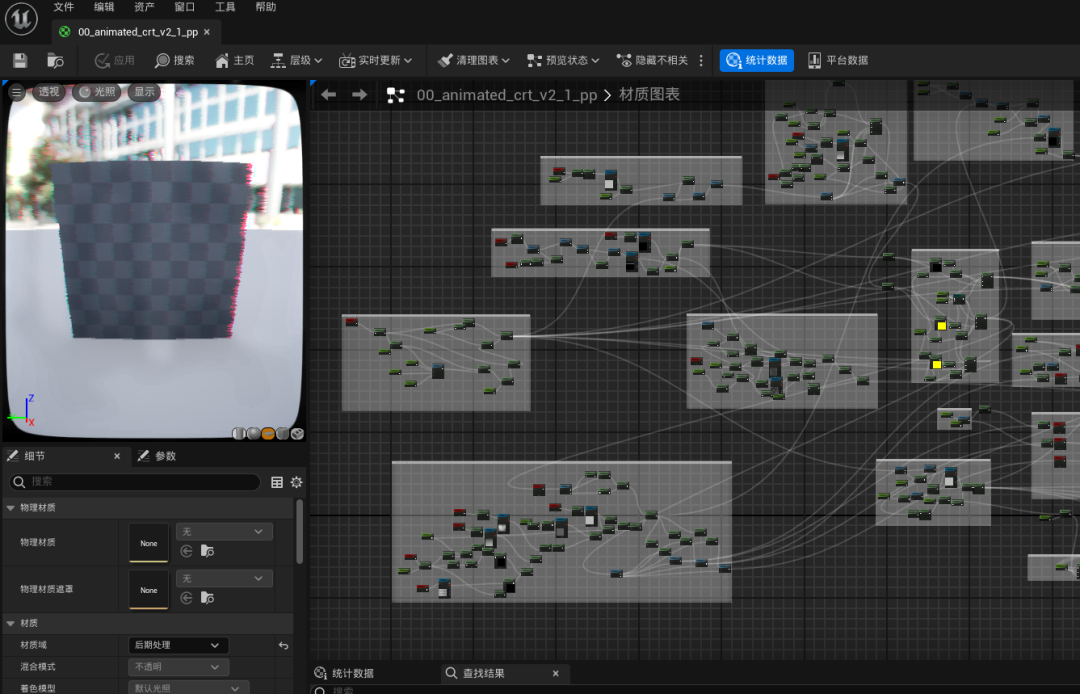Image resolution: width=1080 pixels, height=694 pixels.
Task: Set preview mesh to cube
Action: [x=282, y=433]
